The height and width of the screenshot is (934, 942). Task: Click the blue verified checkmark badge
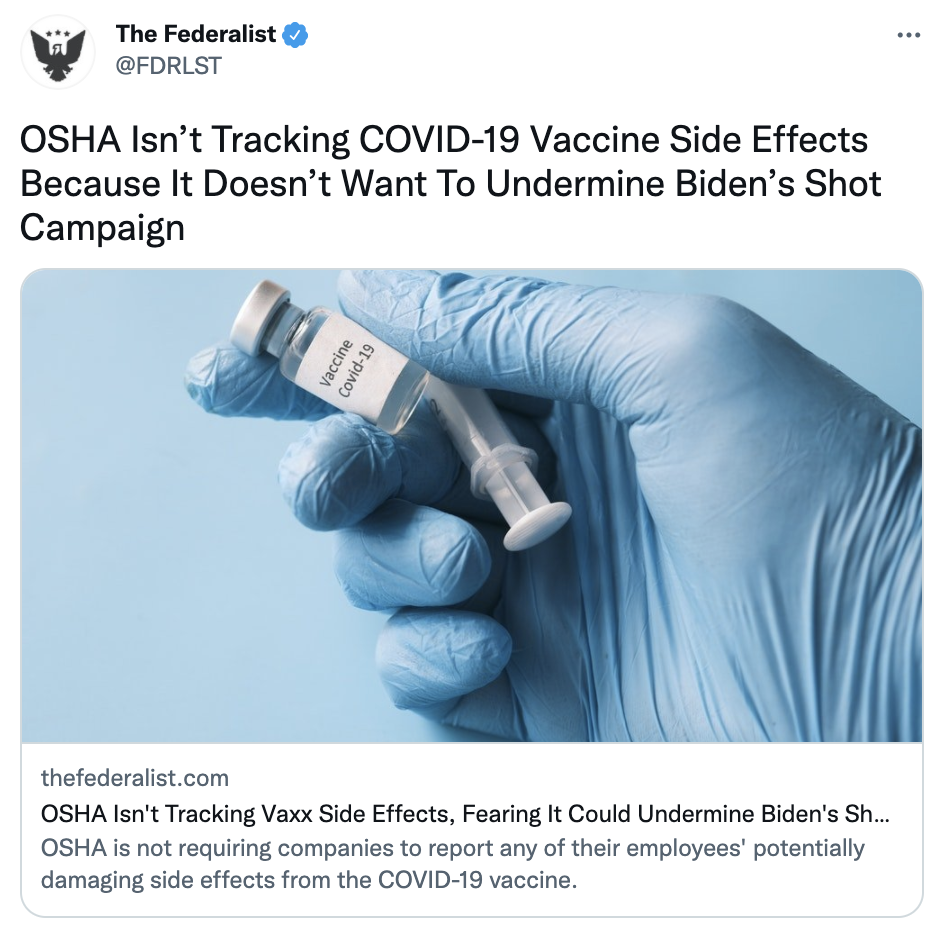(x=296, y=35)
